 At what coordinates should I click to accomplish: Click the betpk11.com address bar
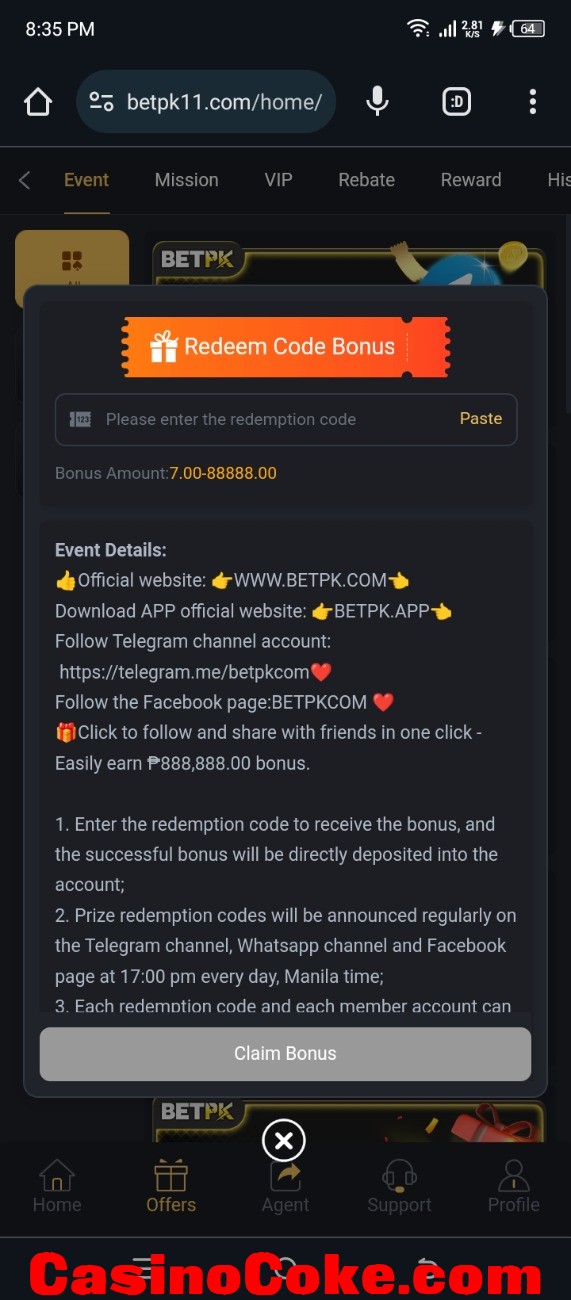point(206,102)
